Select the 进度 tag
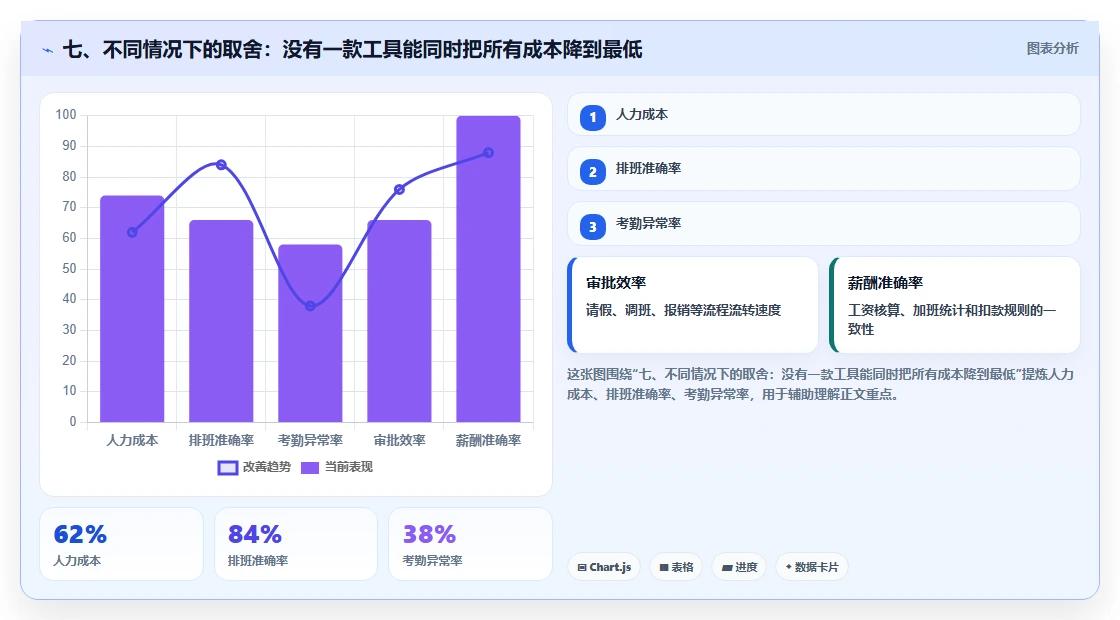The image size is (1120, 620). [739, 567]
